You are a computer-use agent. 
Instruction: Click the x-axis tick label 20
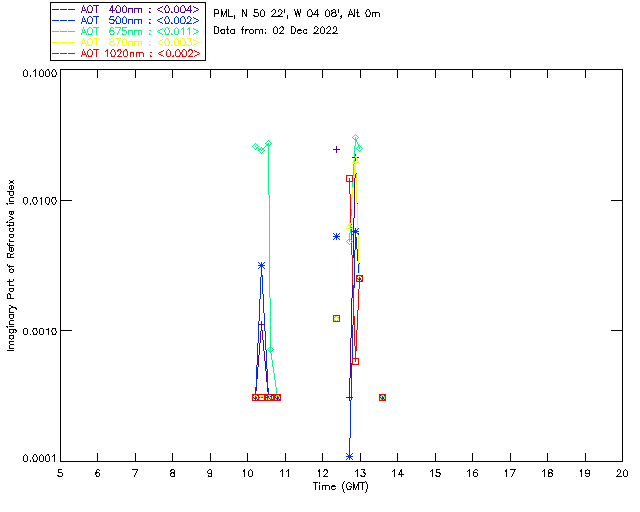(622, 473)
